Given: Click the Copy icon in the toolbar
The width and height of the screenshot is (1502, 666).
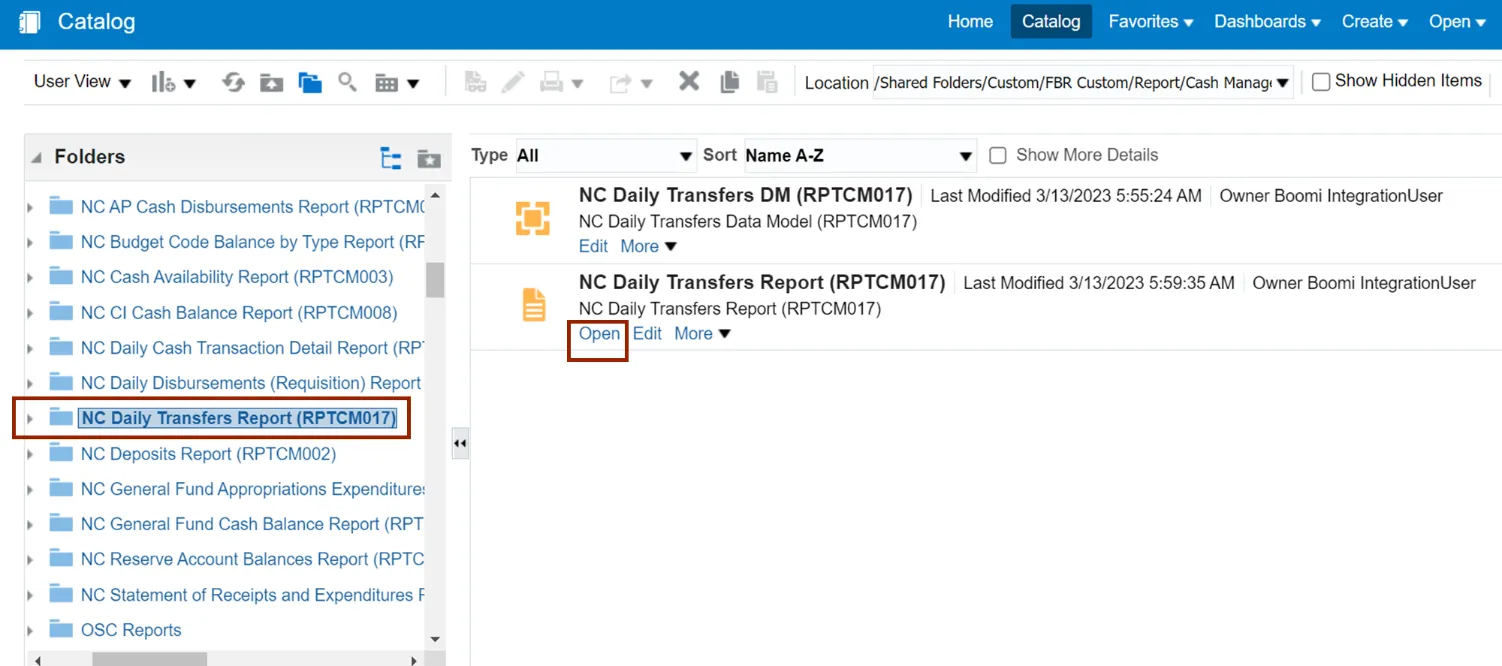Looking at the screenshot, I should tap(730, 82).
